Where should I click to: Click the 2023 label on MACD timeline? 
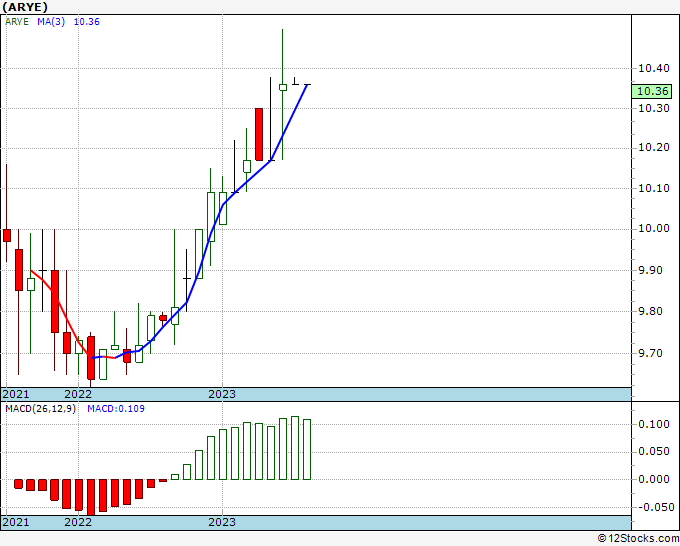222,522
